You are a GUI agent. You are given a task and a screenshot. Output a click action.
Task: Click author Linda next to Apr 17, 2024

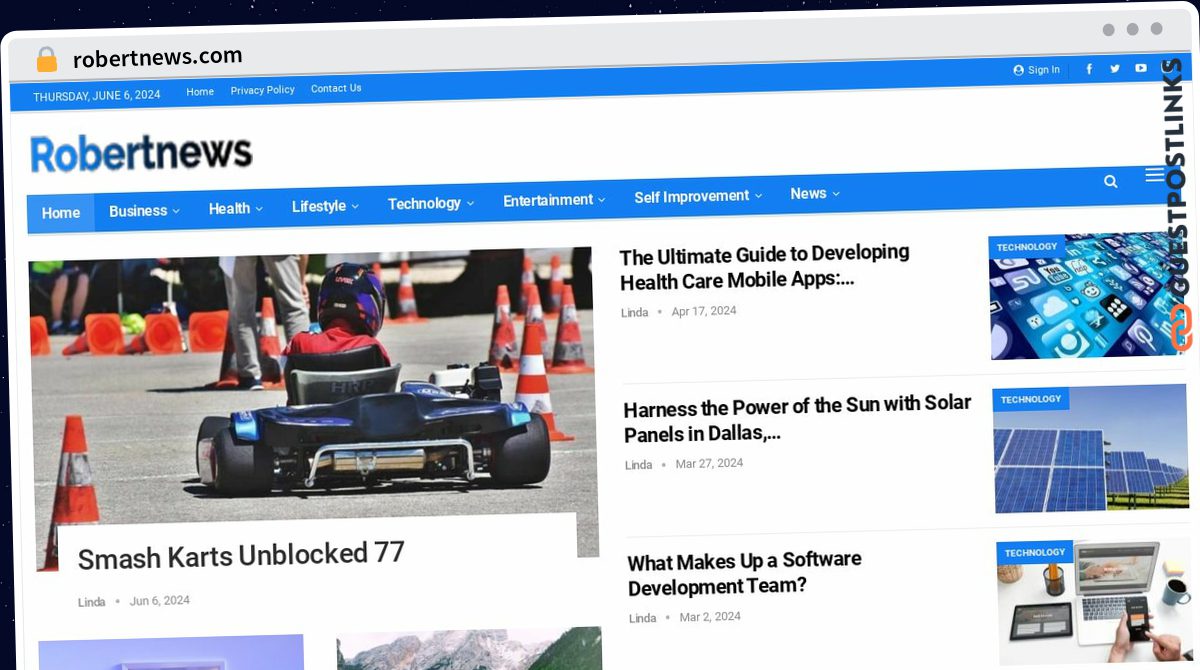tap(634, 313)
